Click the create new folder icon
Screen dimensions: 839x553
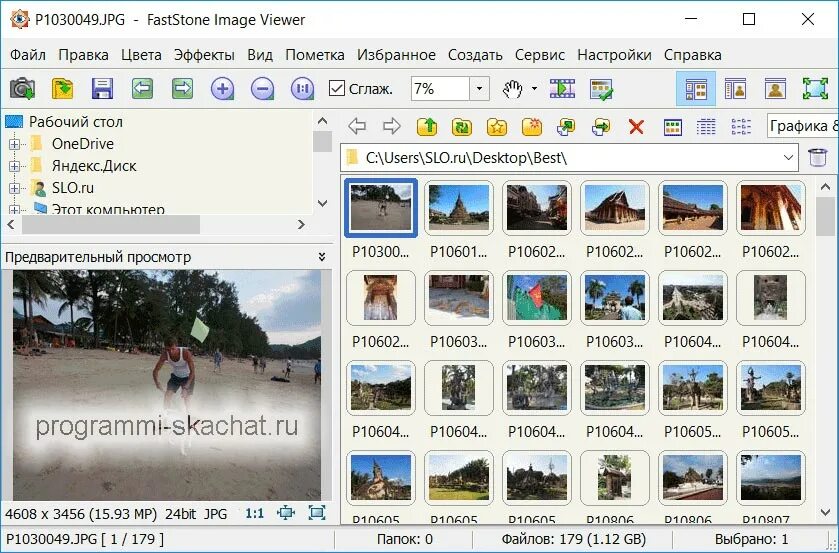pyautogui.click(x=531, y=126)
